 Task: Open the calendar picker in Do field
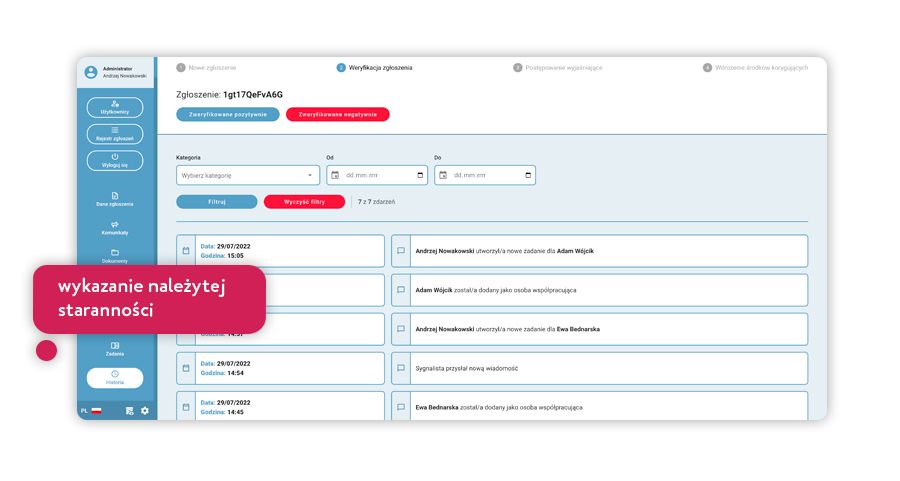point(528,175)
